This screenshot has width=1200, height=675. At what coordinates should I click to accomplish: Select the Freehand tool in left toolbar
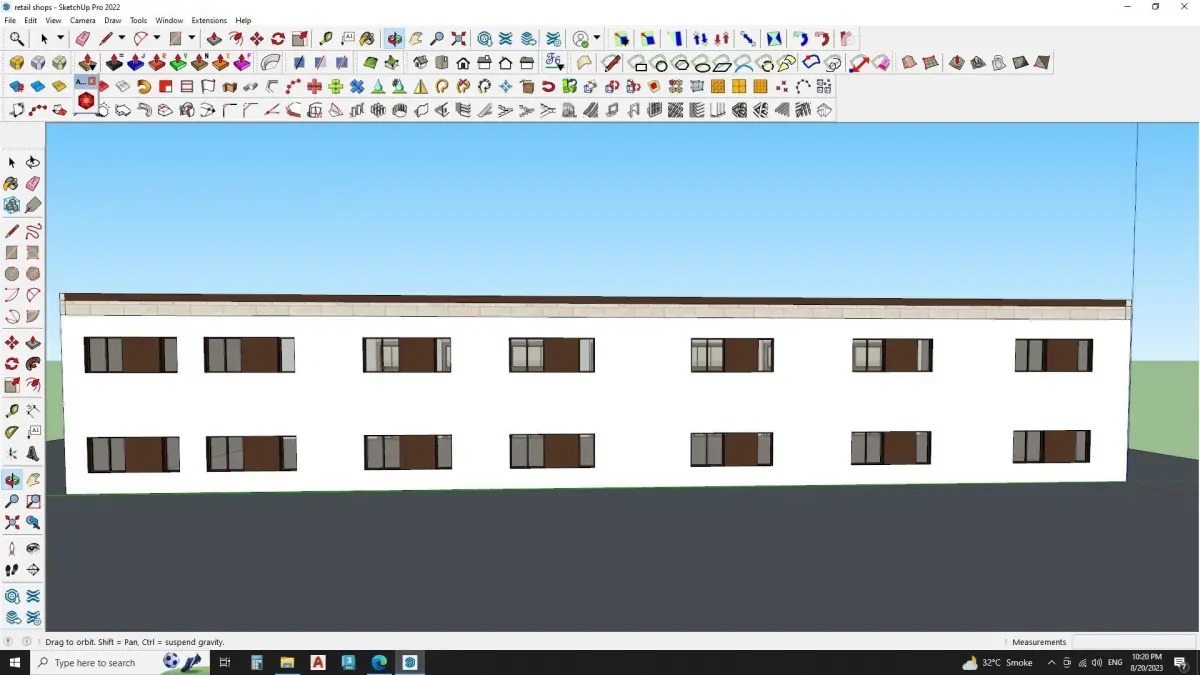[33, 230]
